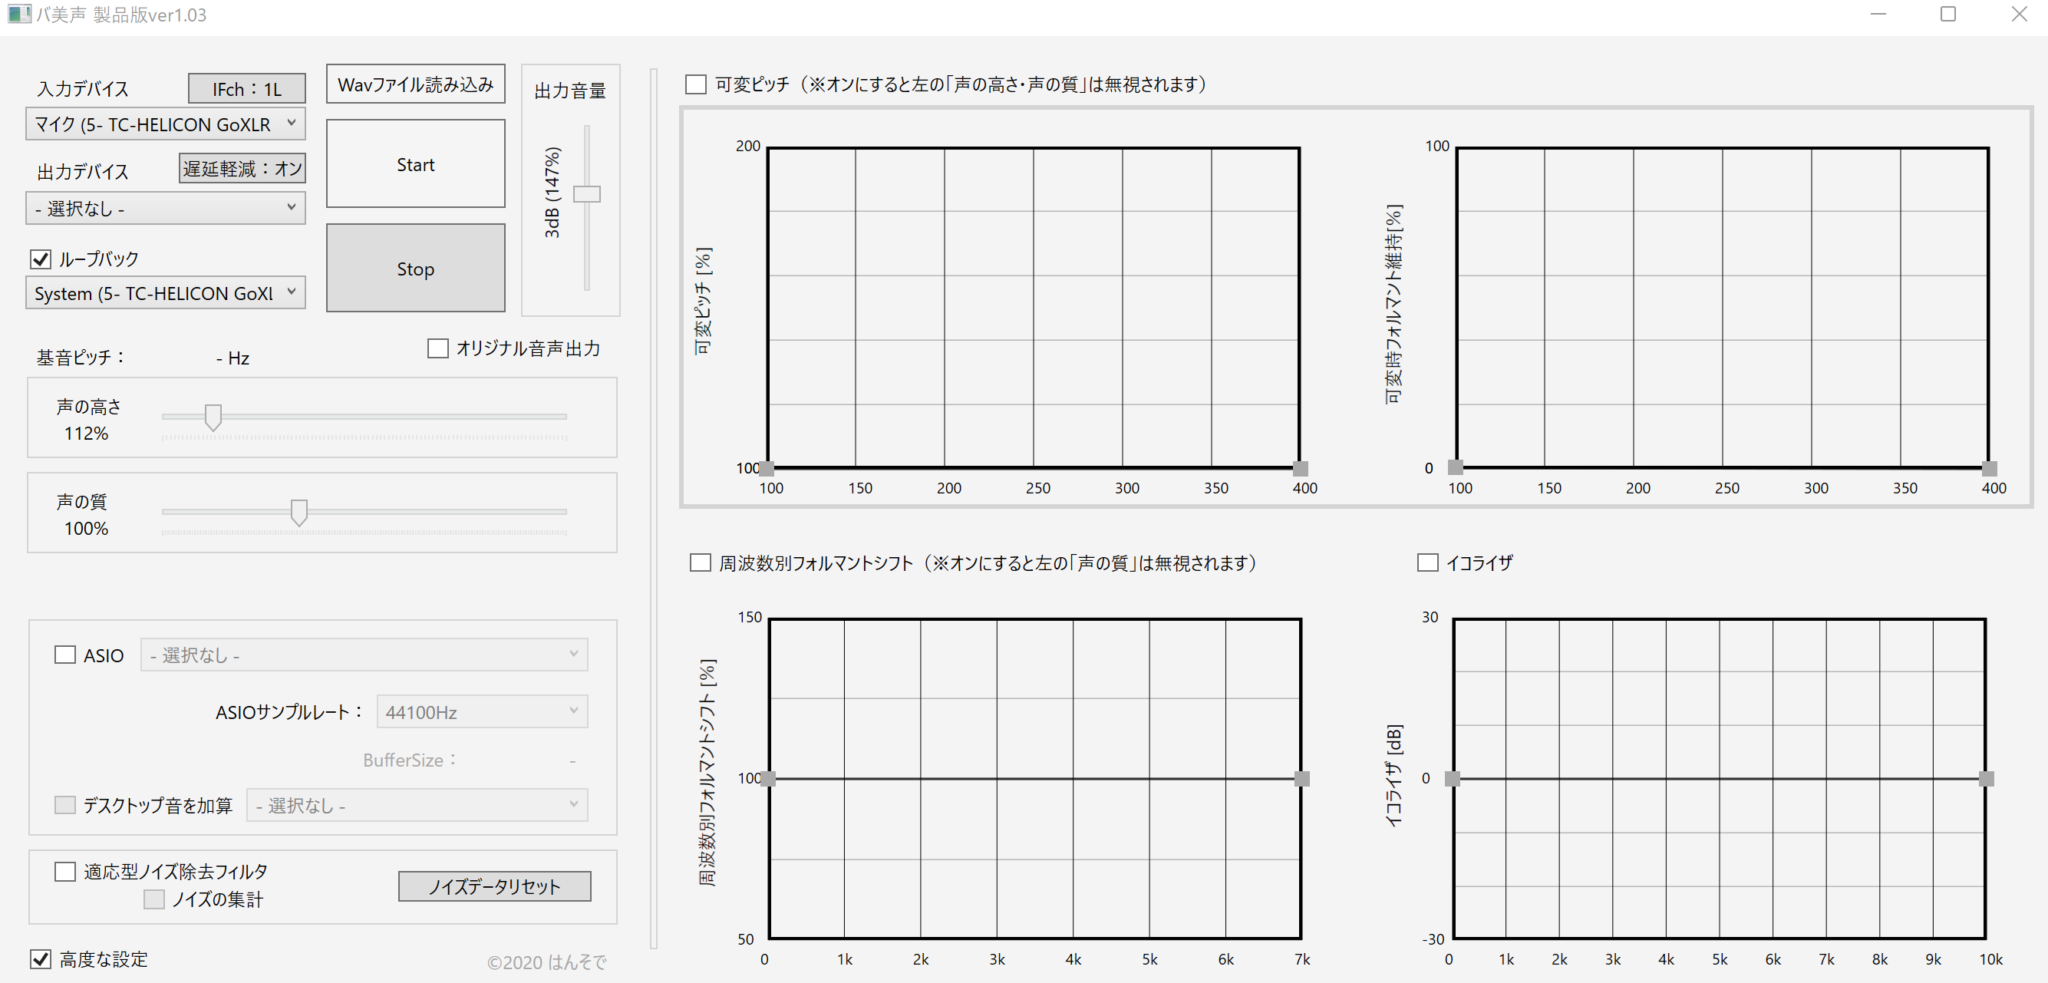Click the ノイズデータリセット button
2048x983 pixels.
click(494, 887)
